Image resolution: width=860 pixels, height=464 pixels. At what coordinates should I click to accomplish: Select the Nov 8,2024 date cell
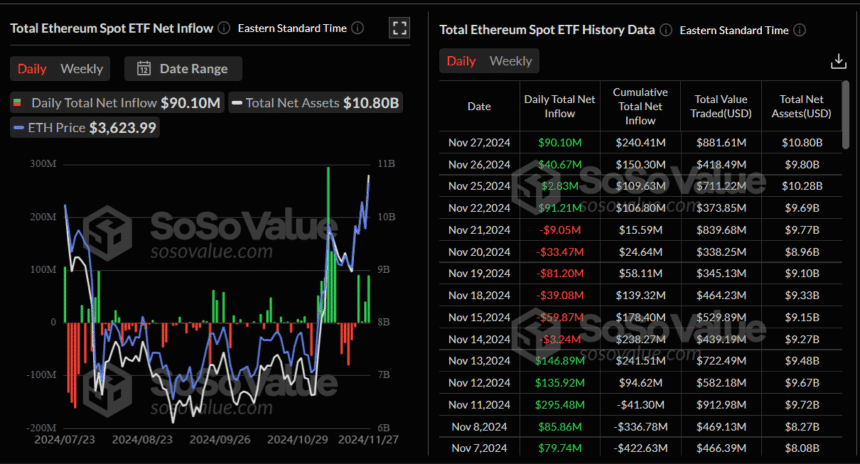pyautogui.click(x=479, y=427)
